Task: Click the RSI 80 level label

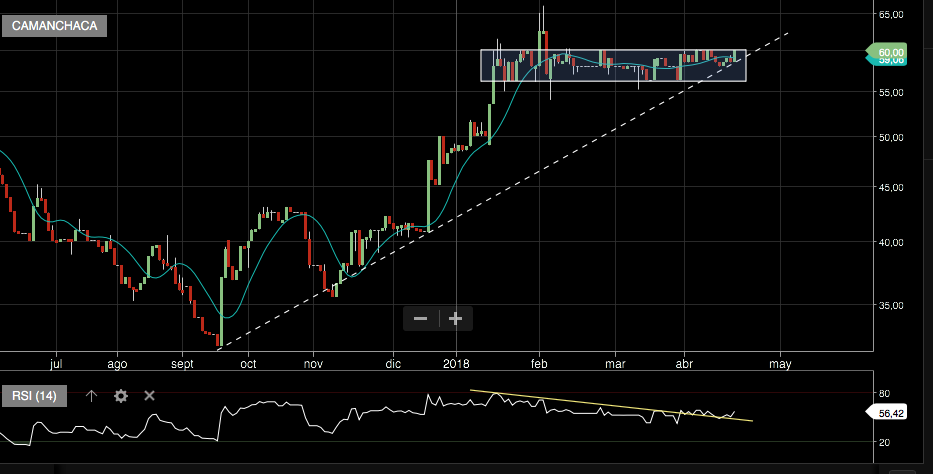Action: [x=884, y=393]
